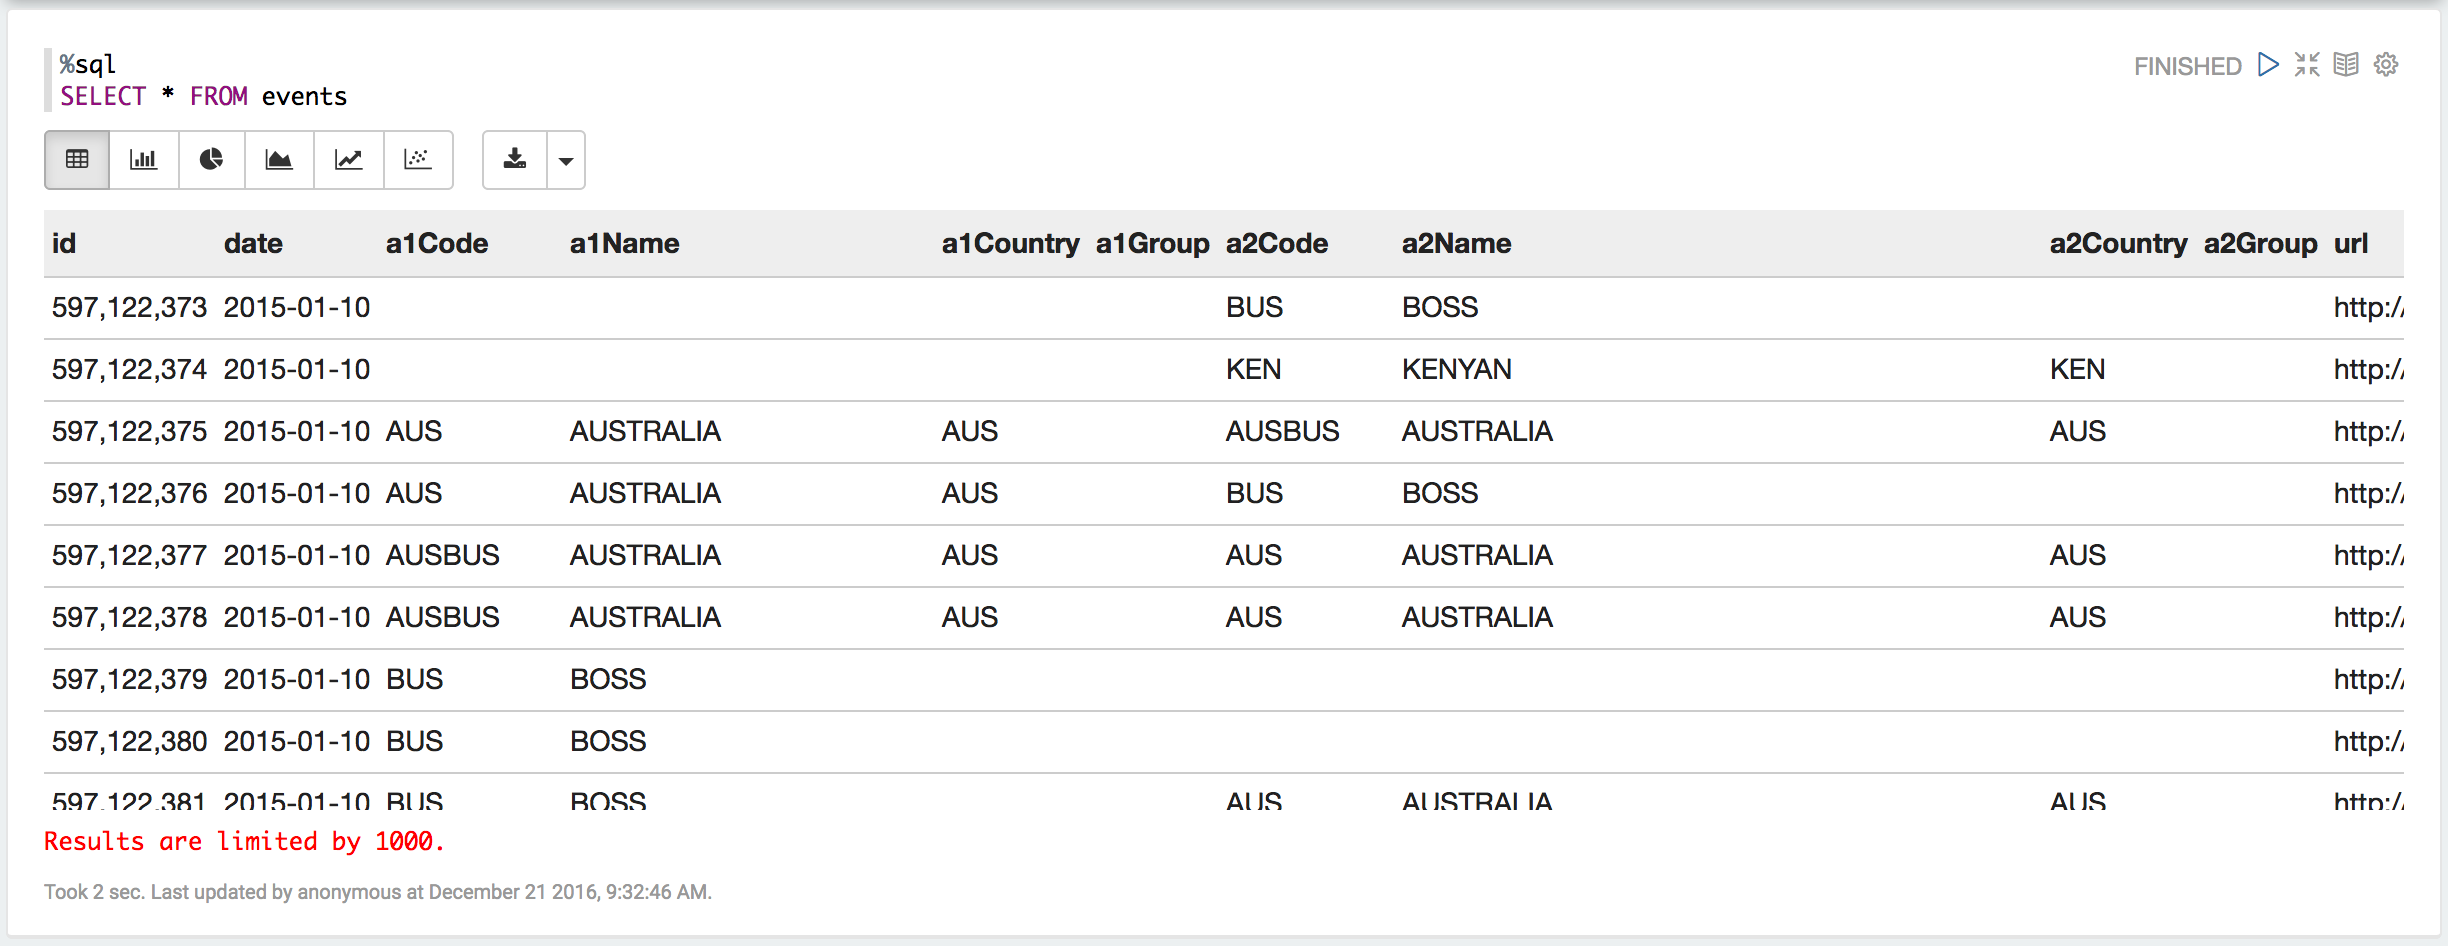Select the pie chart visualization
The image size is (2448, 946).
pos(211,160)
